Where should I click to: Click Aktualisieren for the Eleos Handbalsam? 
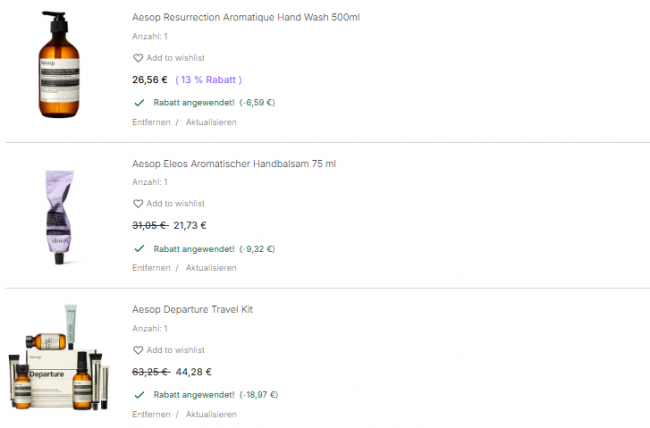click(210, 268)
